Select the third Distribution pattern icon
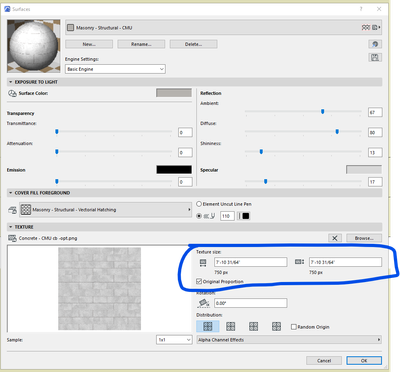 pos(253,326)
